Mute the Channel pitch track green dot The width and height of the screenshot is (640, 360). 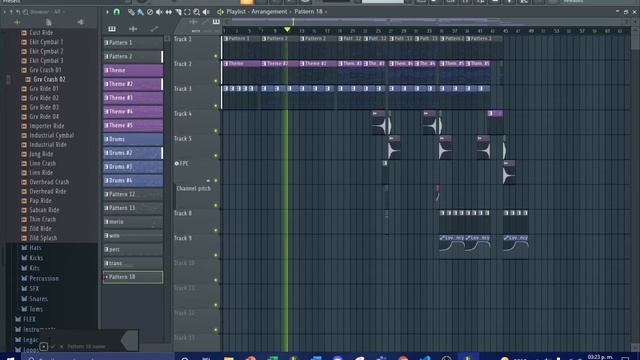pos(216,205)
